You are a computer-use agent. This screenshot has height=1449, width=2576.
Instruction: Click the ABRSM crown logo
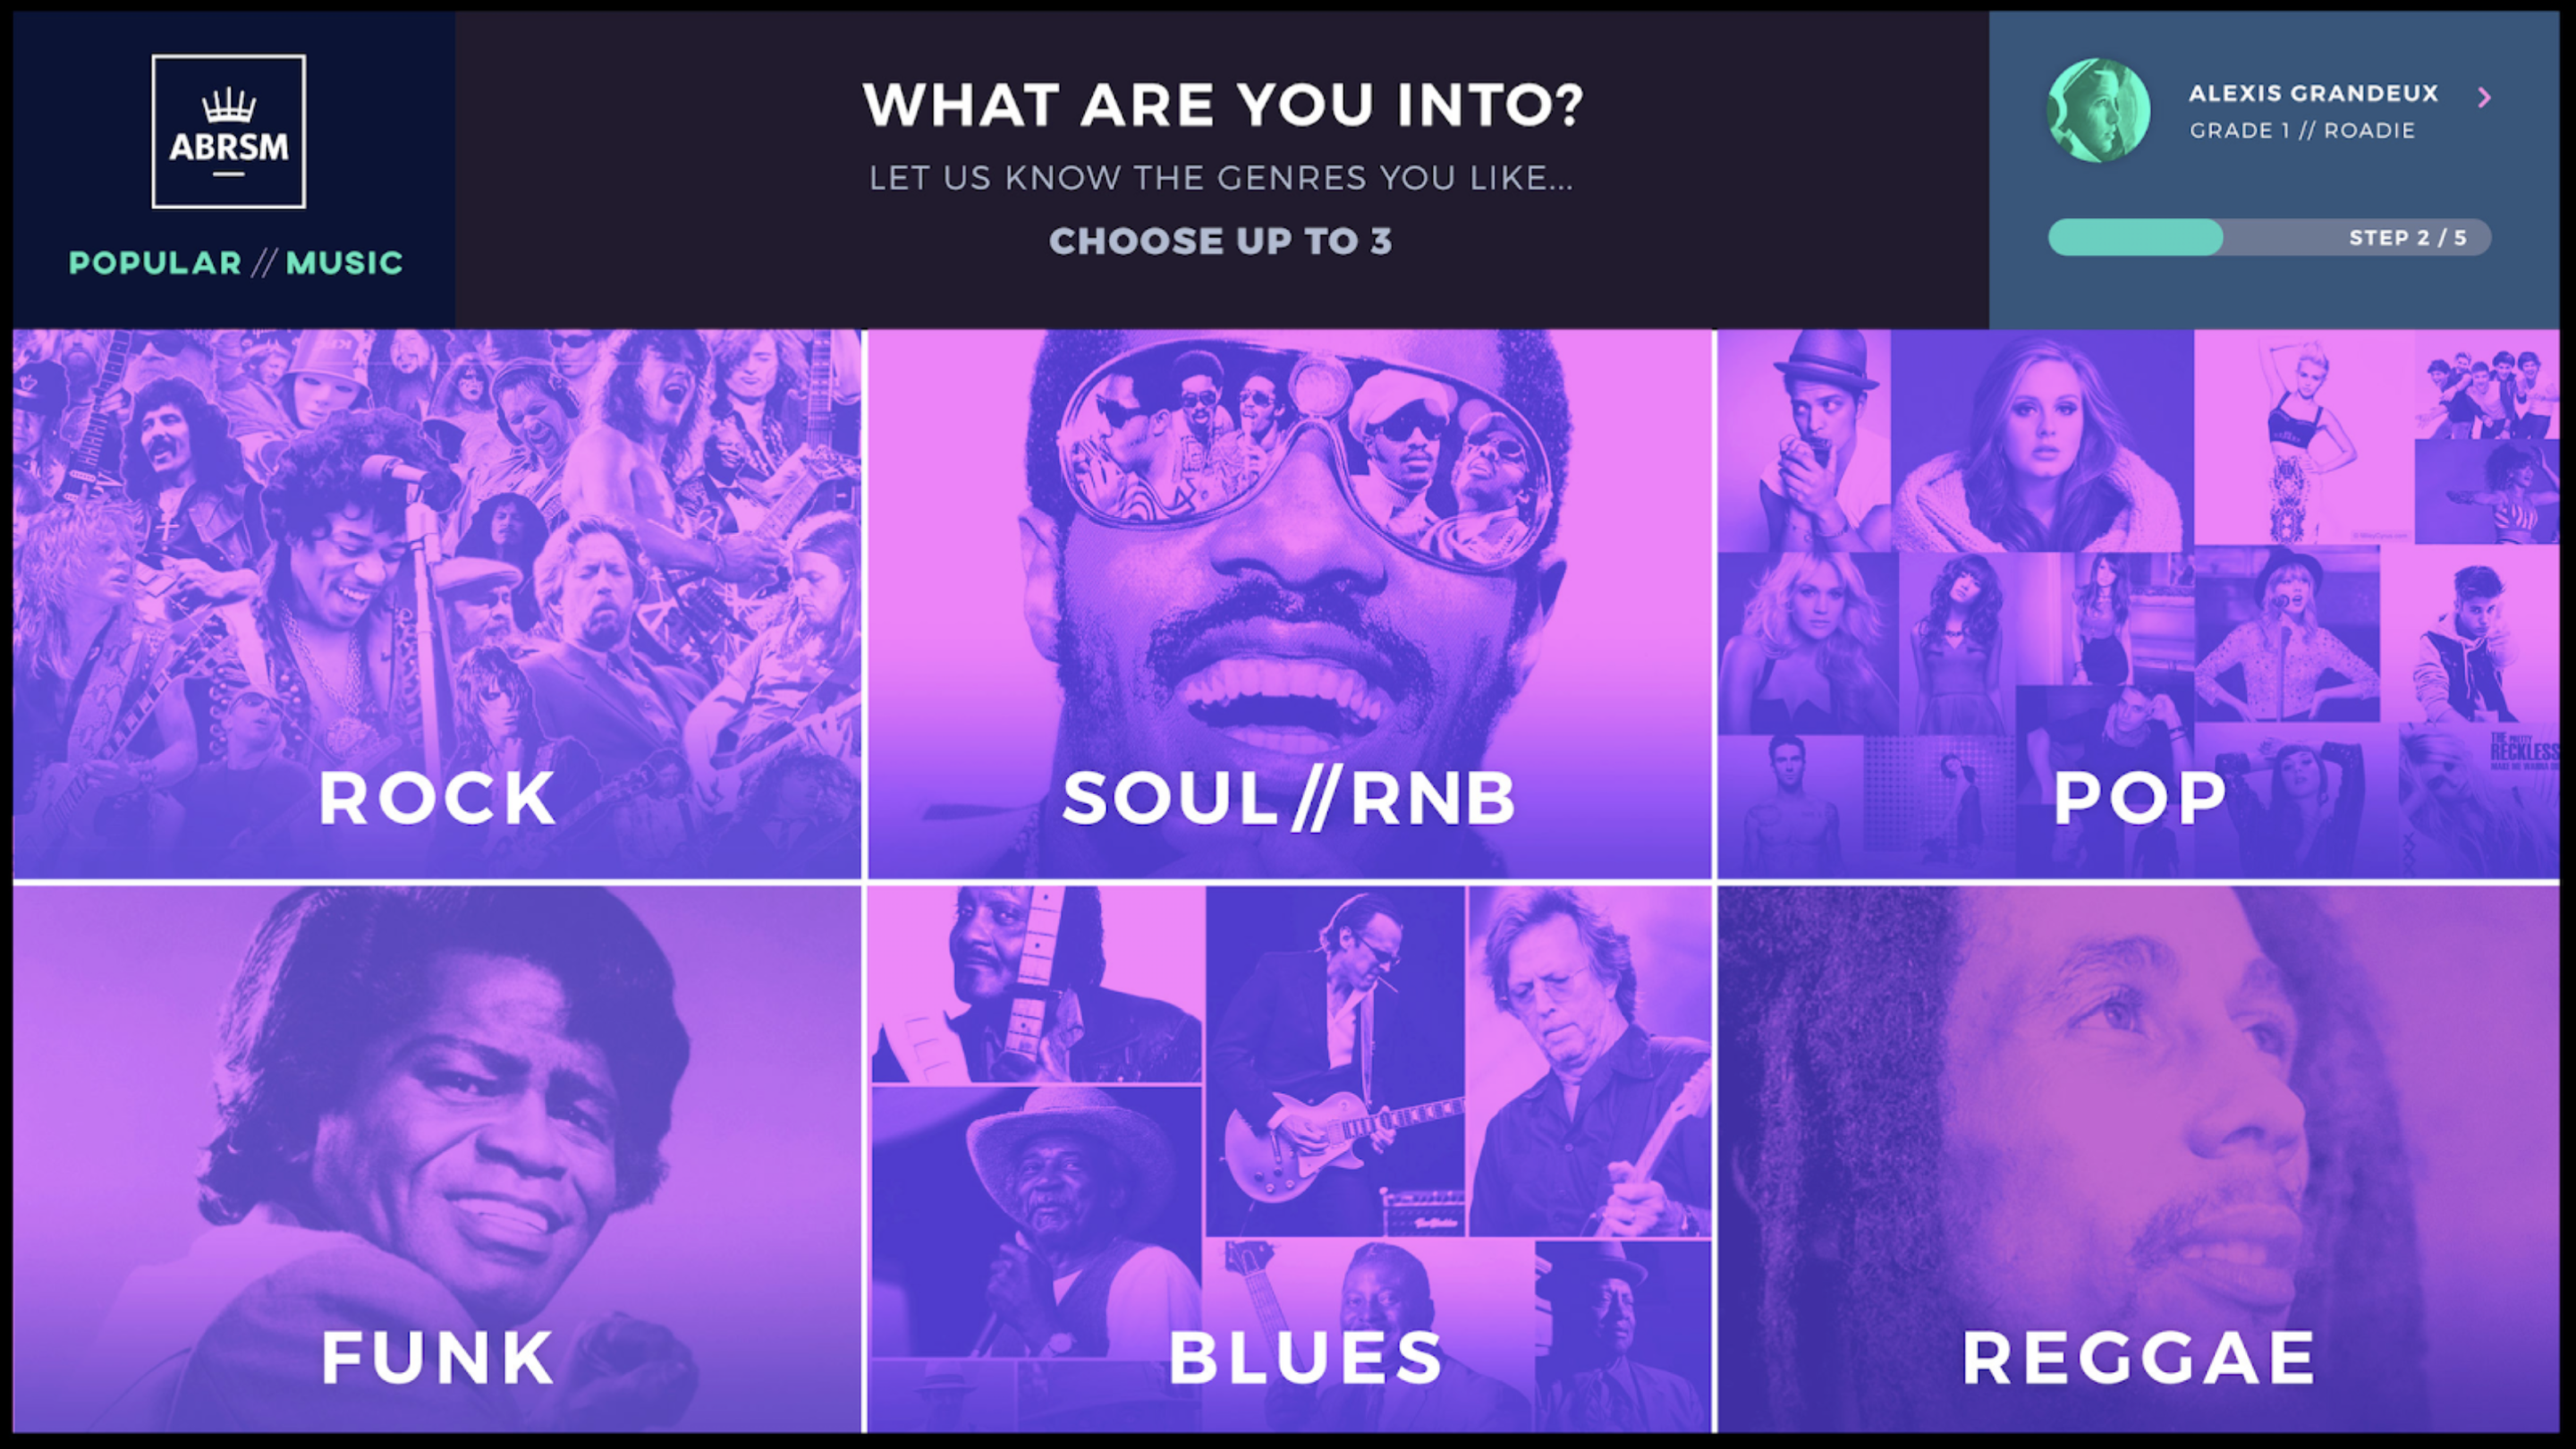229,131
